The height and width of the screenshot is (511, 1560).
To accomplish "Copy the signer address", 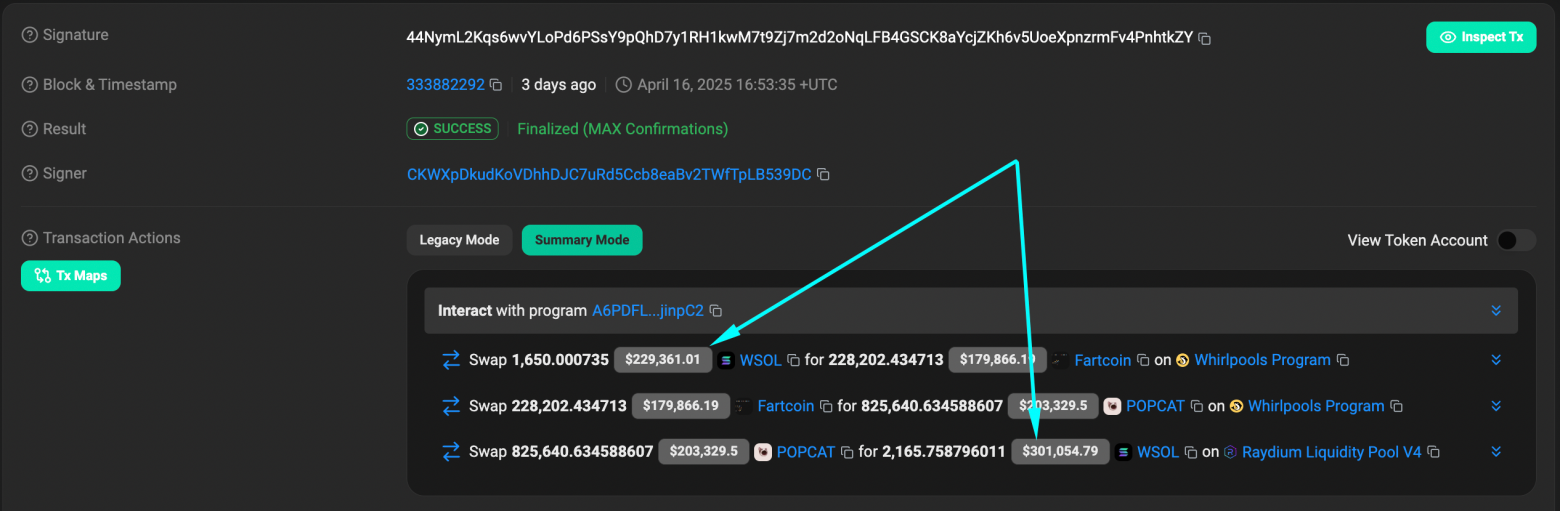I will tap(823, 175).
